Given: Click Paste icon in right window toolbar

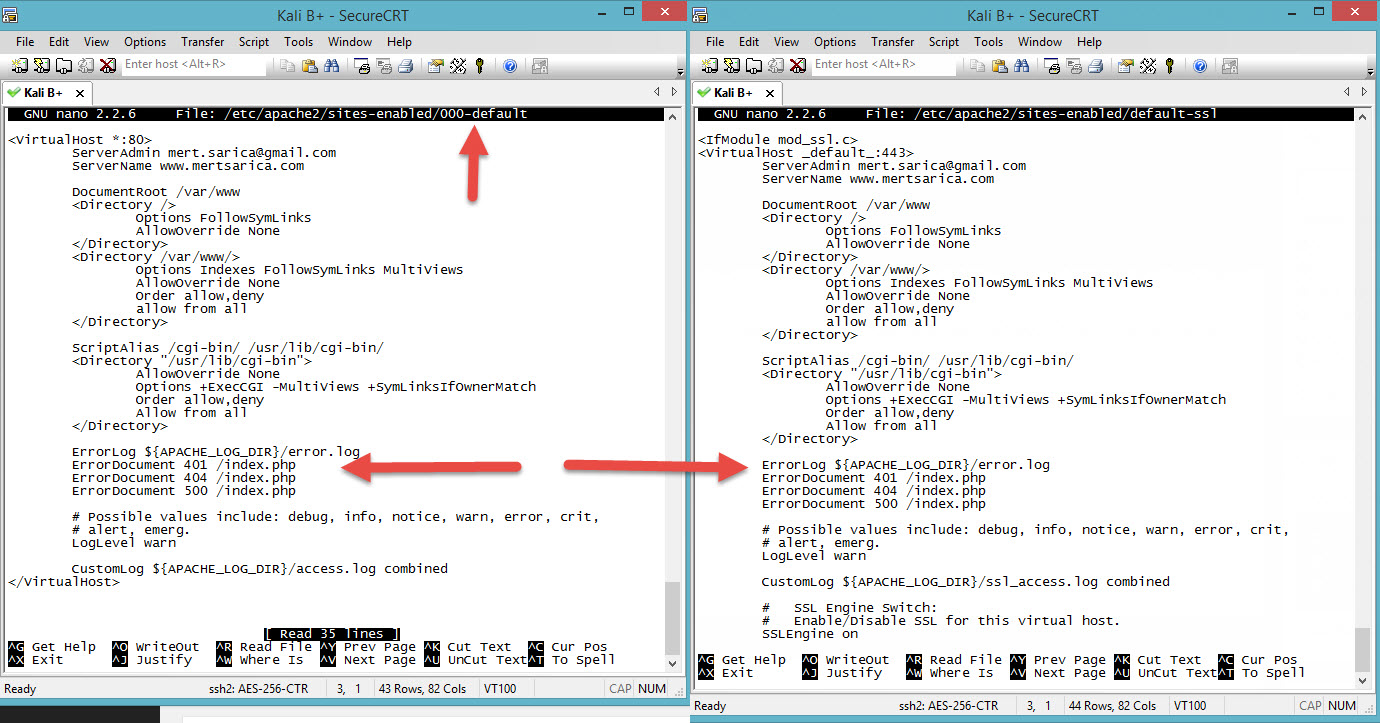Looking at the screenshot, I should pos(999,66).
